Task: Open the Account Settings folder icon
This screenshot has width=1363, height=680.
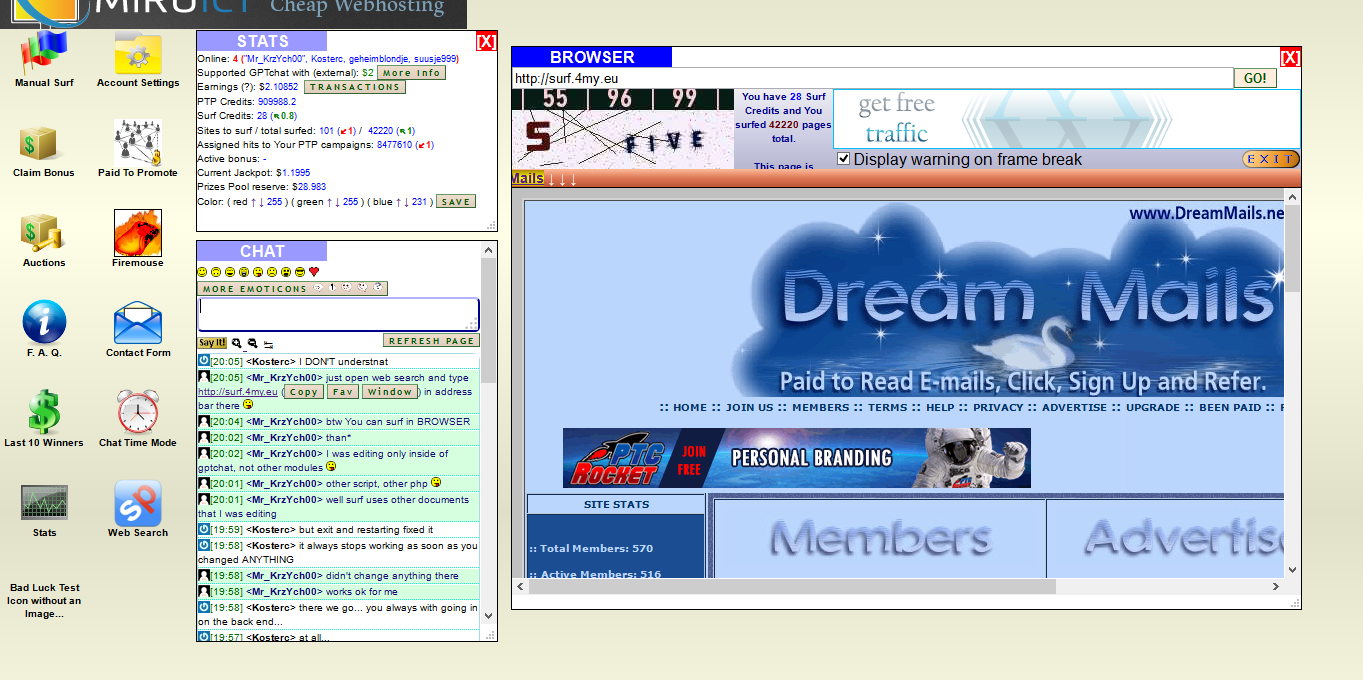Action: (138, 52)
